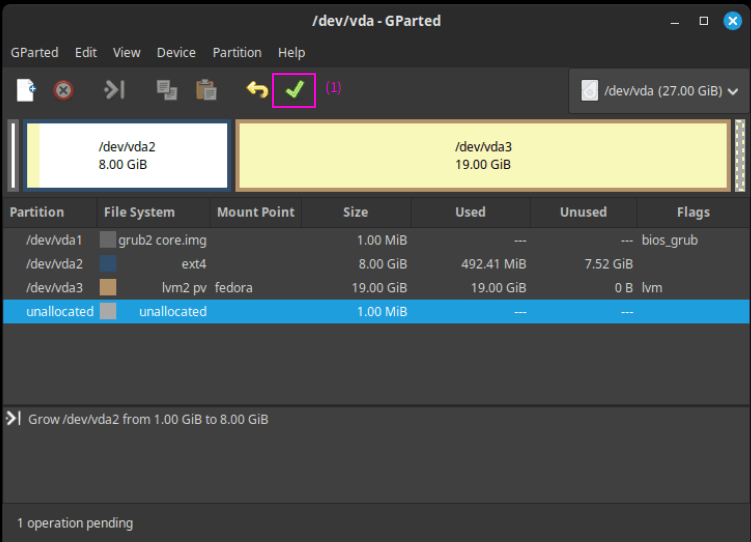This screenshot has width=751, height=542.
Task: Close the GParted window
Action: coord(732,21)
